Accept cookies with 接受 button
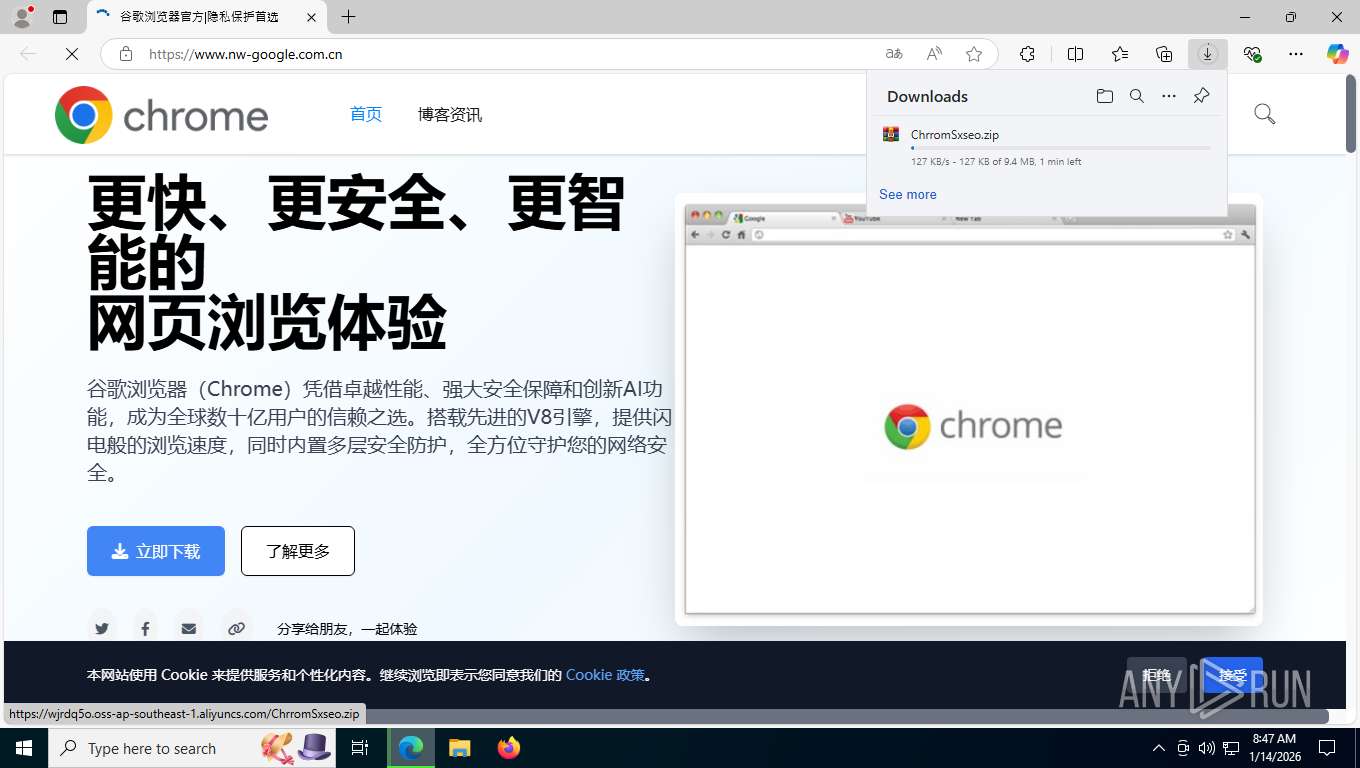The width and height of the screenshot is (1360, 768). [x=1233, y=675]
